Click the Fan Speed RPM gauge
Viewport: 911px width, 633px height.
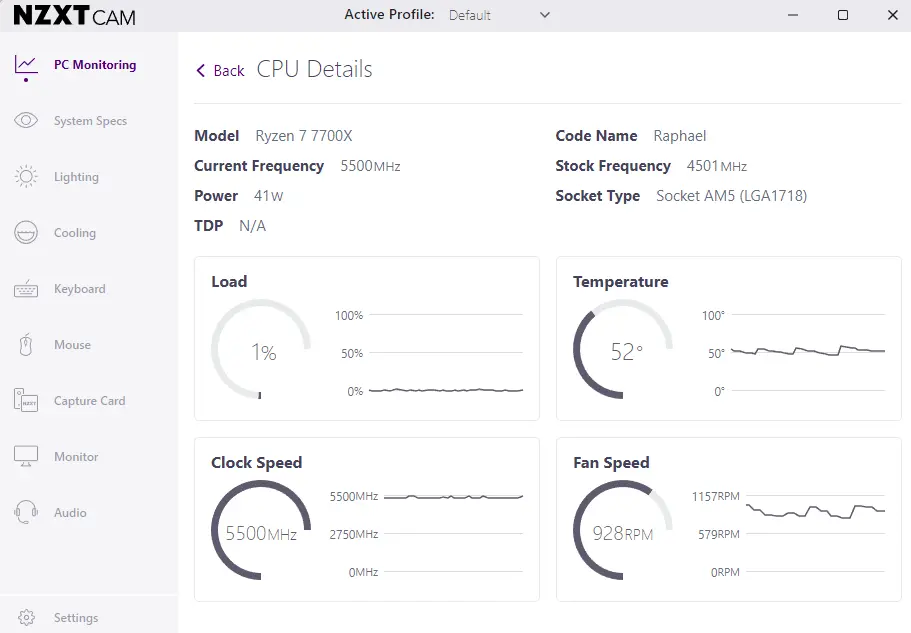point(623,530)
